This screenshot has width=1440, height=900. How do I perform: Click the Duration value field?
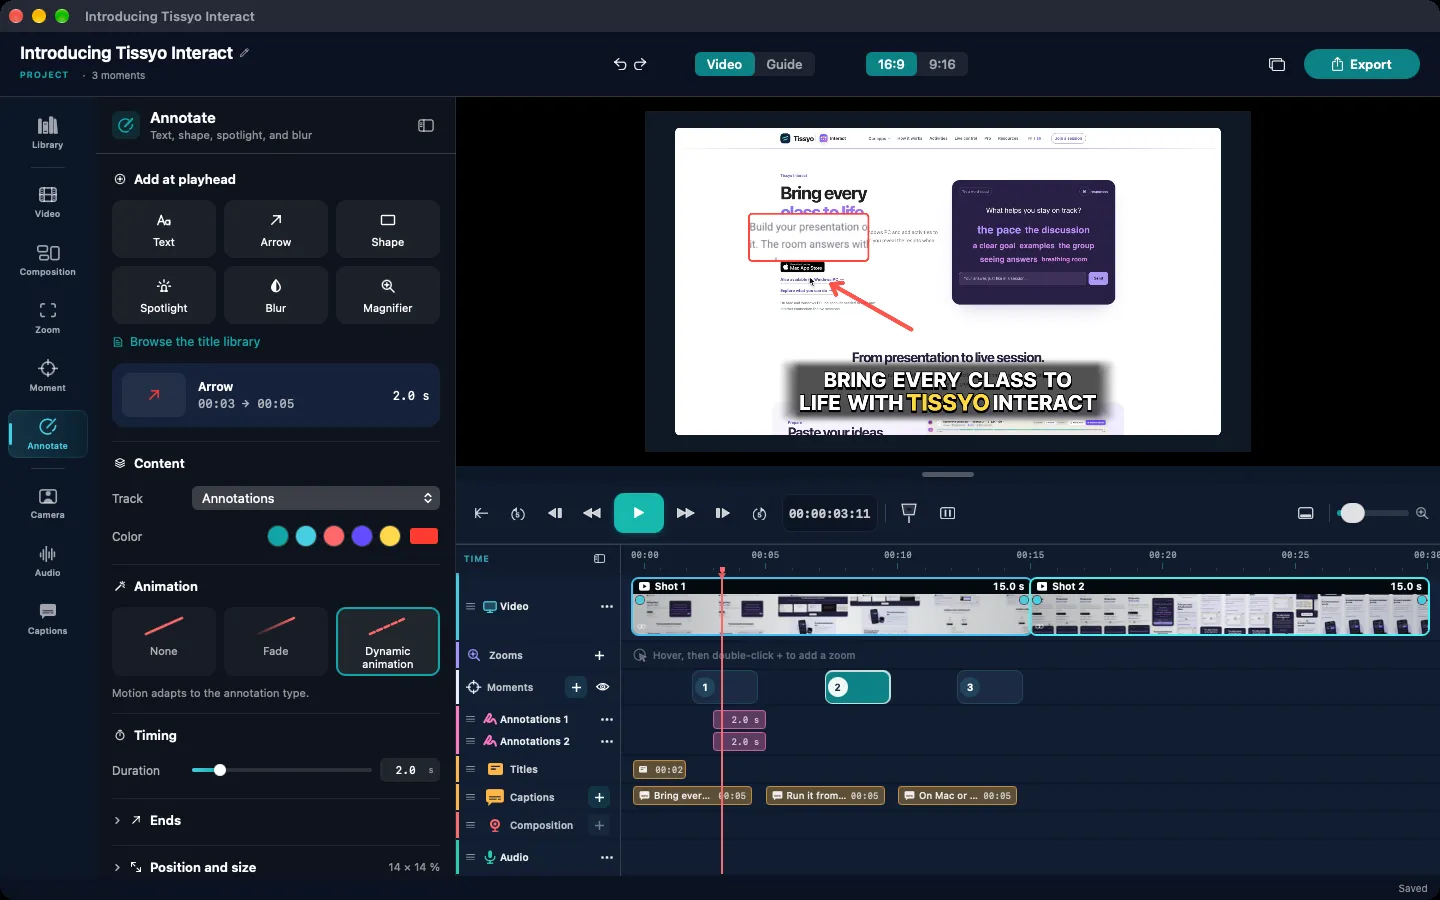pos(410,770)
